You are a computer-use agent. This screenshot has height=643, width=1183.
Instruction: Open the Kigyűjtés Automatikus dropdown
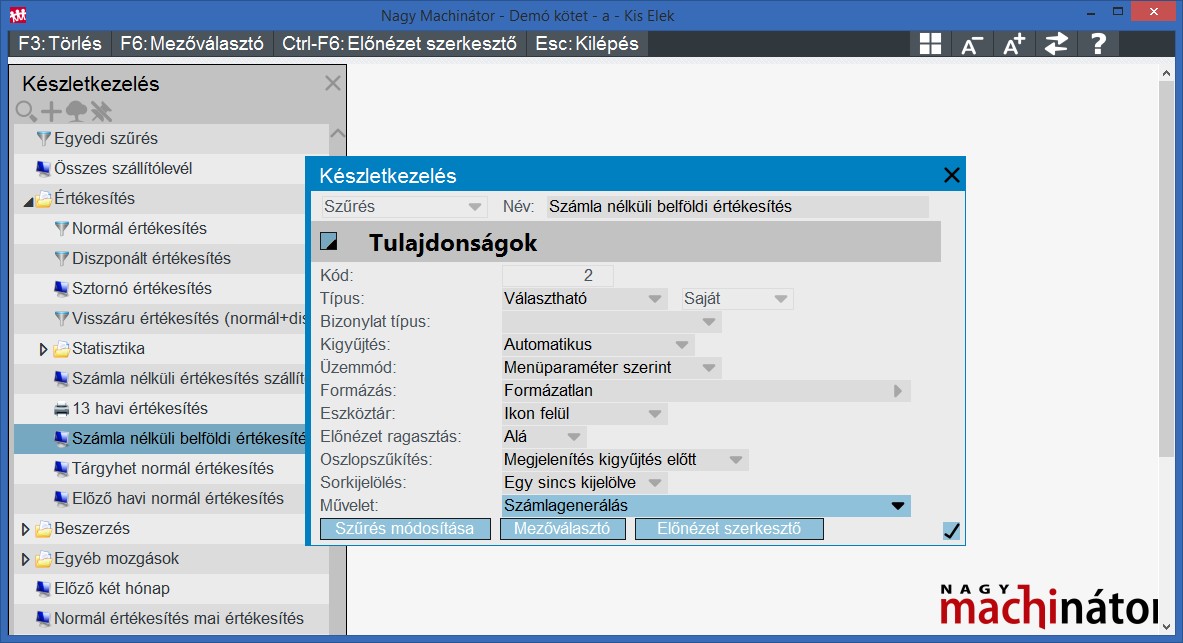click(598, 345)
